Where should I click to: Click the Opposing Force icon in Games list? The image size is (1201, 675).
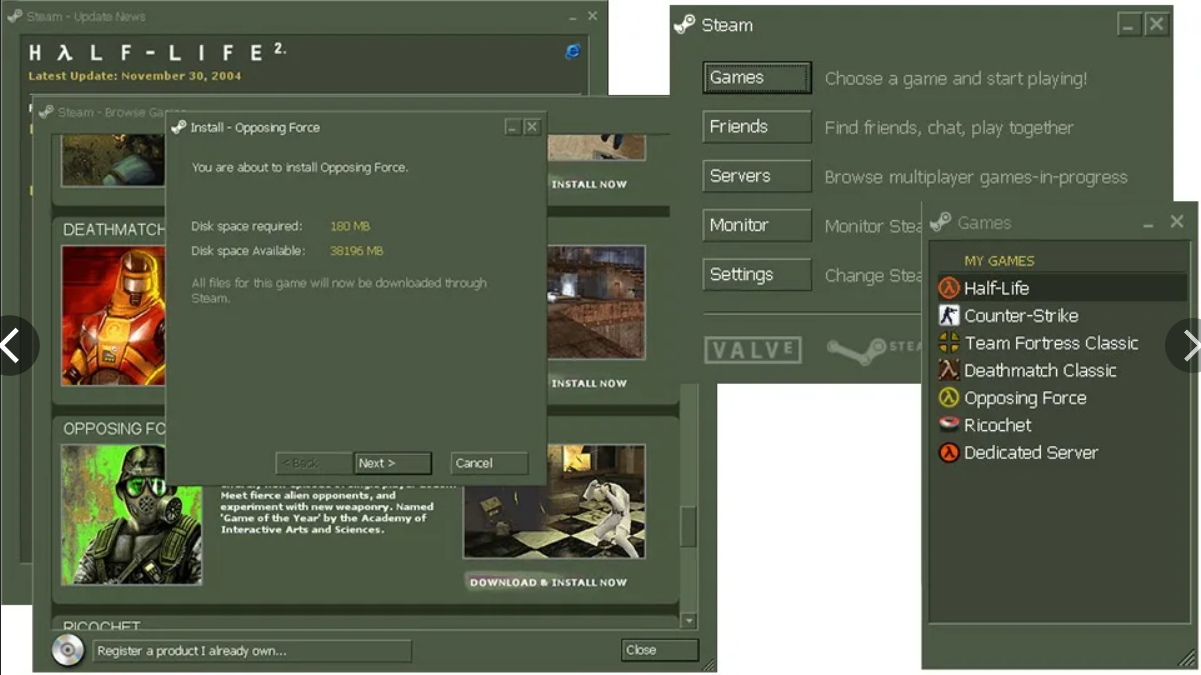tap(948, 398)
